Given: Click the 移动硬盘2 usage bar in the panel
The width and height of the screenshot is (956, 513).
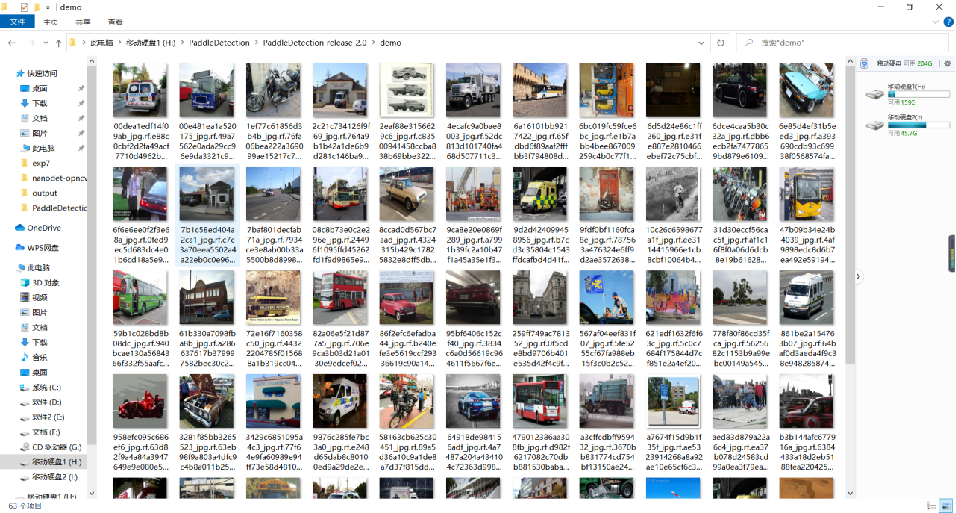Looking at the screenshot, I should [x=919, y=125].
